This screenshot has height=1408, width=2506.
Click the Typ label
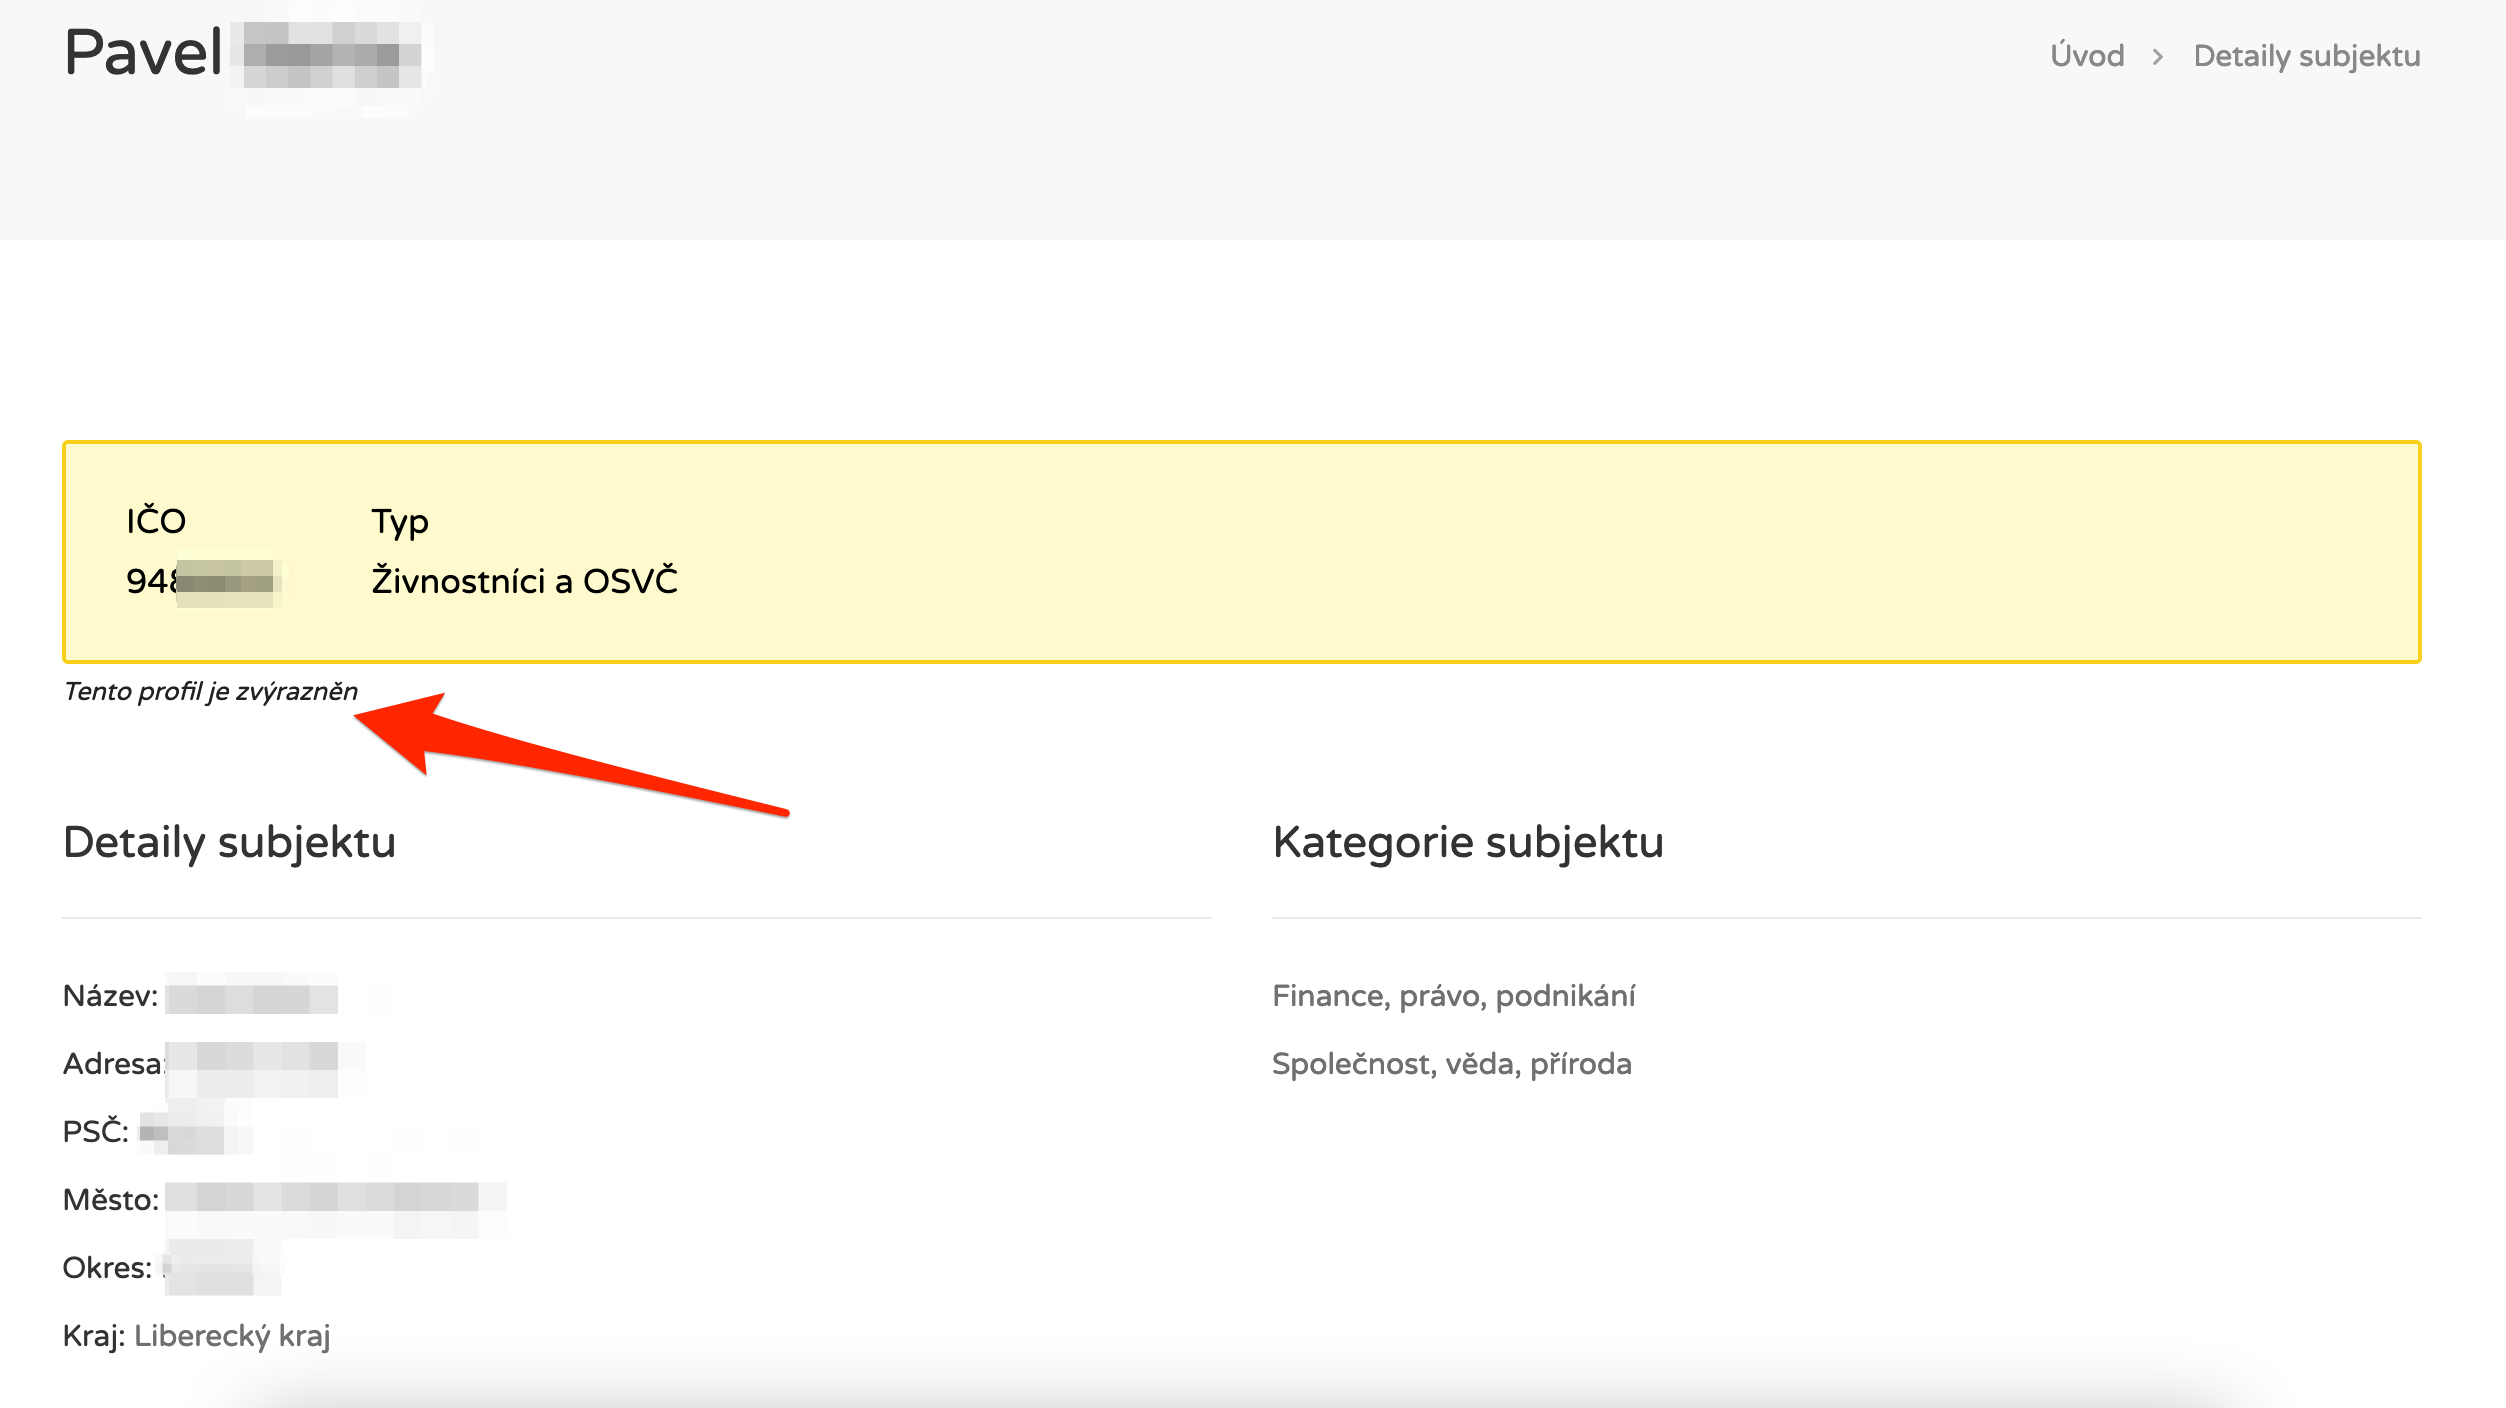pyautogui.click(x=400, y=522)
